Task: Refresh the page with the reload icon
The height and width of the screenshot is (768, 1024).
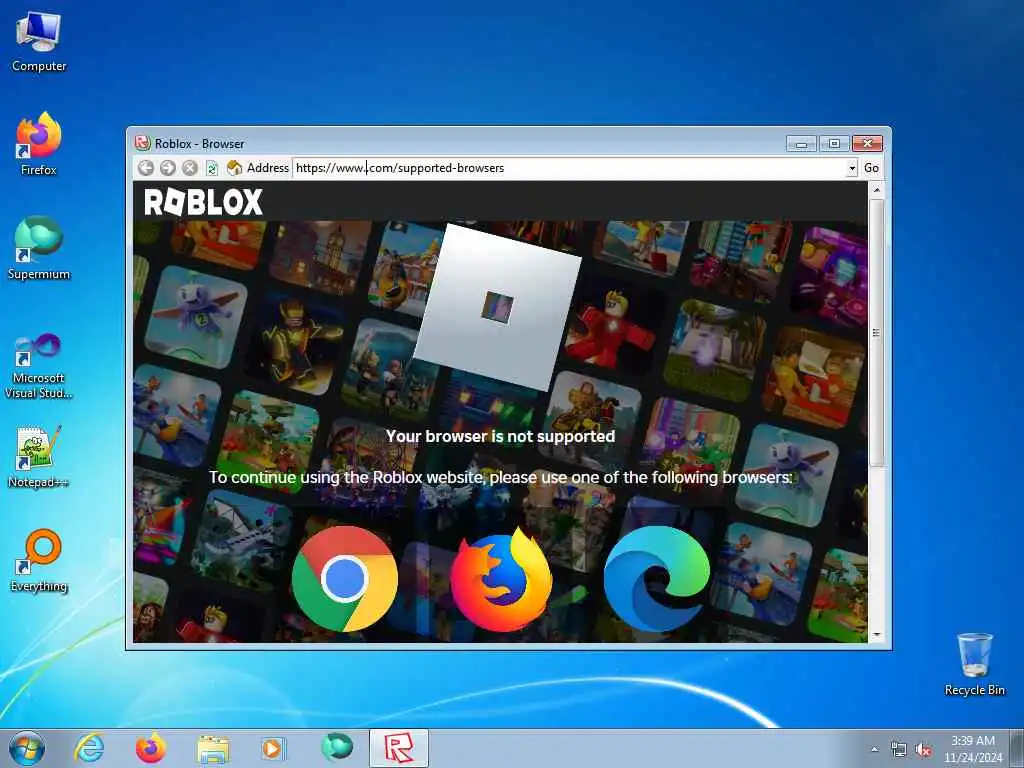Action: click(212, 168)
